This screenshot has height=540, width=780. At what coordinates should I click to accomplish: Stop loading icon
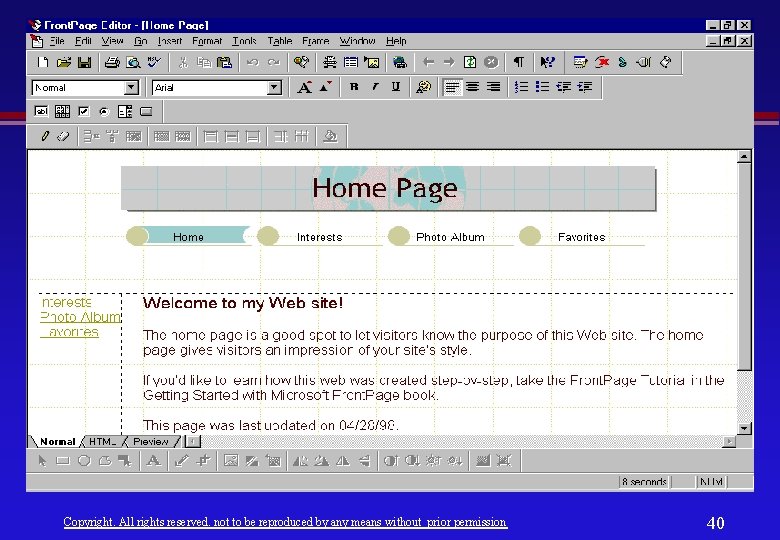(x=490, y=62)
